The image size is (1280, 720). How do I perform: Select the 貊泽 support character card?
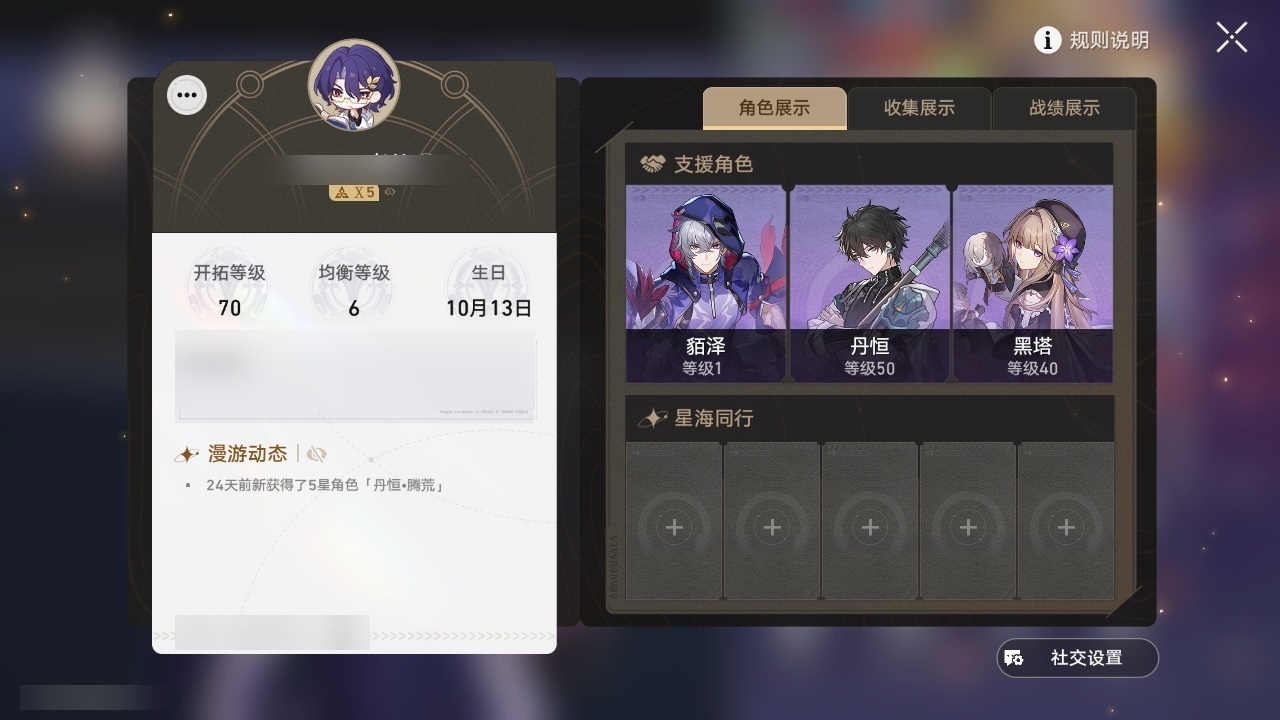pyautogui.click(x=706, y=284)
